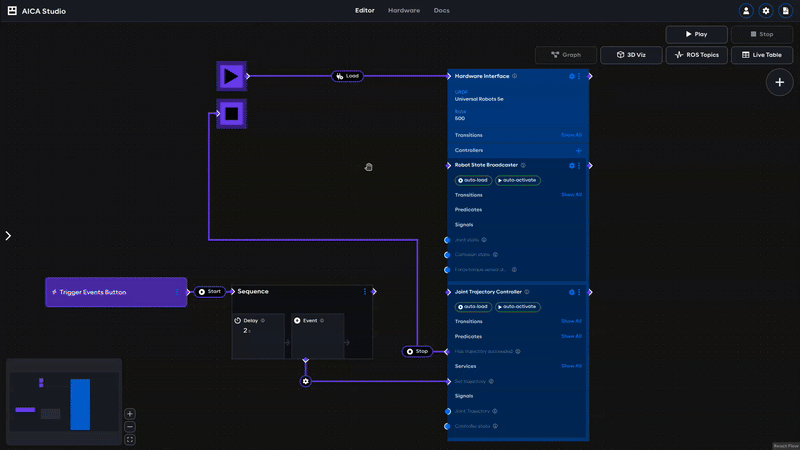The image size is (800, 450).
Task: Click the fit view icon
Action: click(x=130, y=439)
